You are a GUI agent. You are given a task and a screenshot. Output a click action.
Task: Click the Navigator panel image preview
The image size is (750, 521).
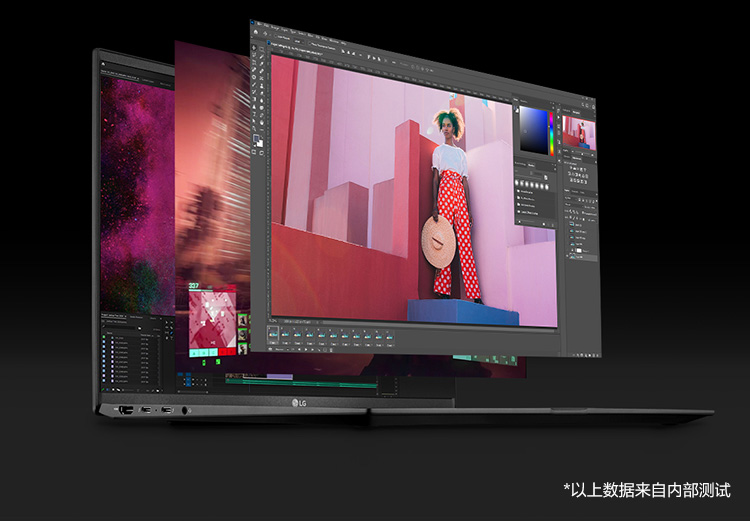pyautogui.click(x=579, y=133)
